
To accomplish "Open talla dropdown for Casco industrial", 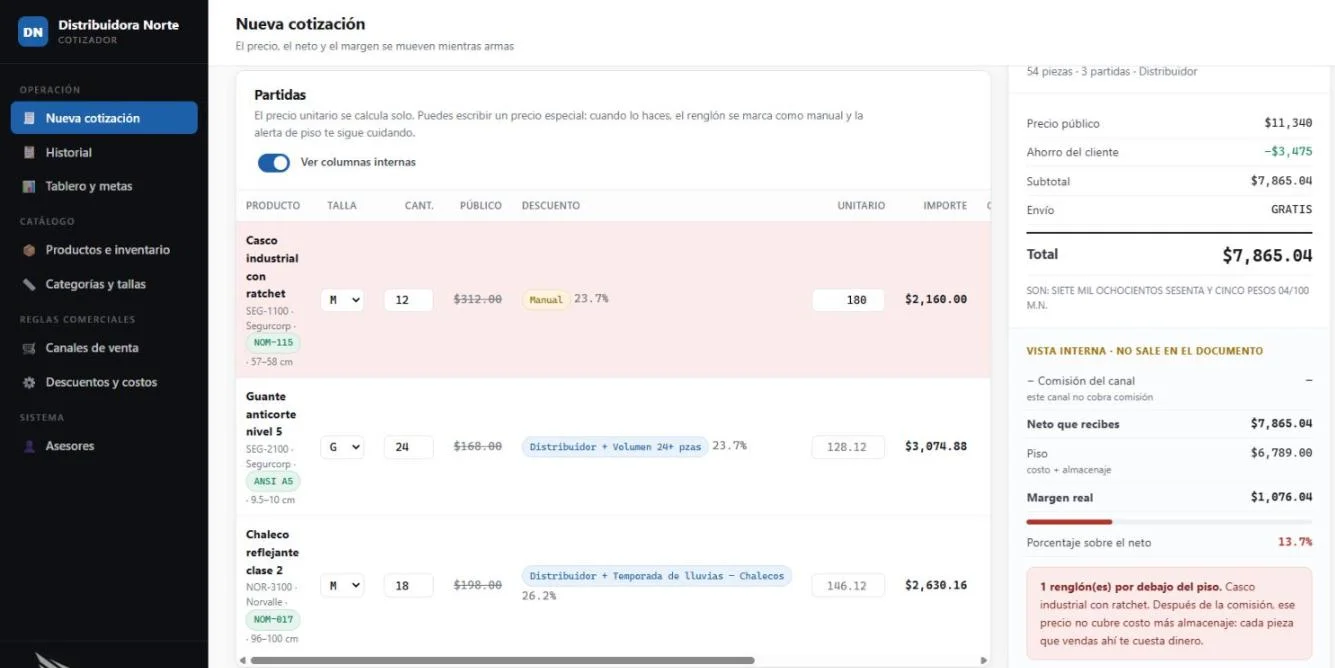I will (342, 300).
